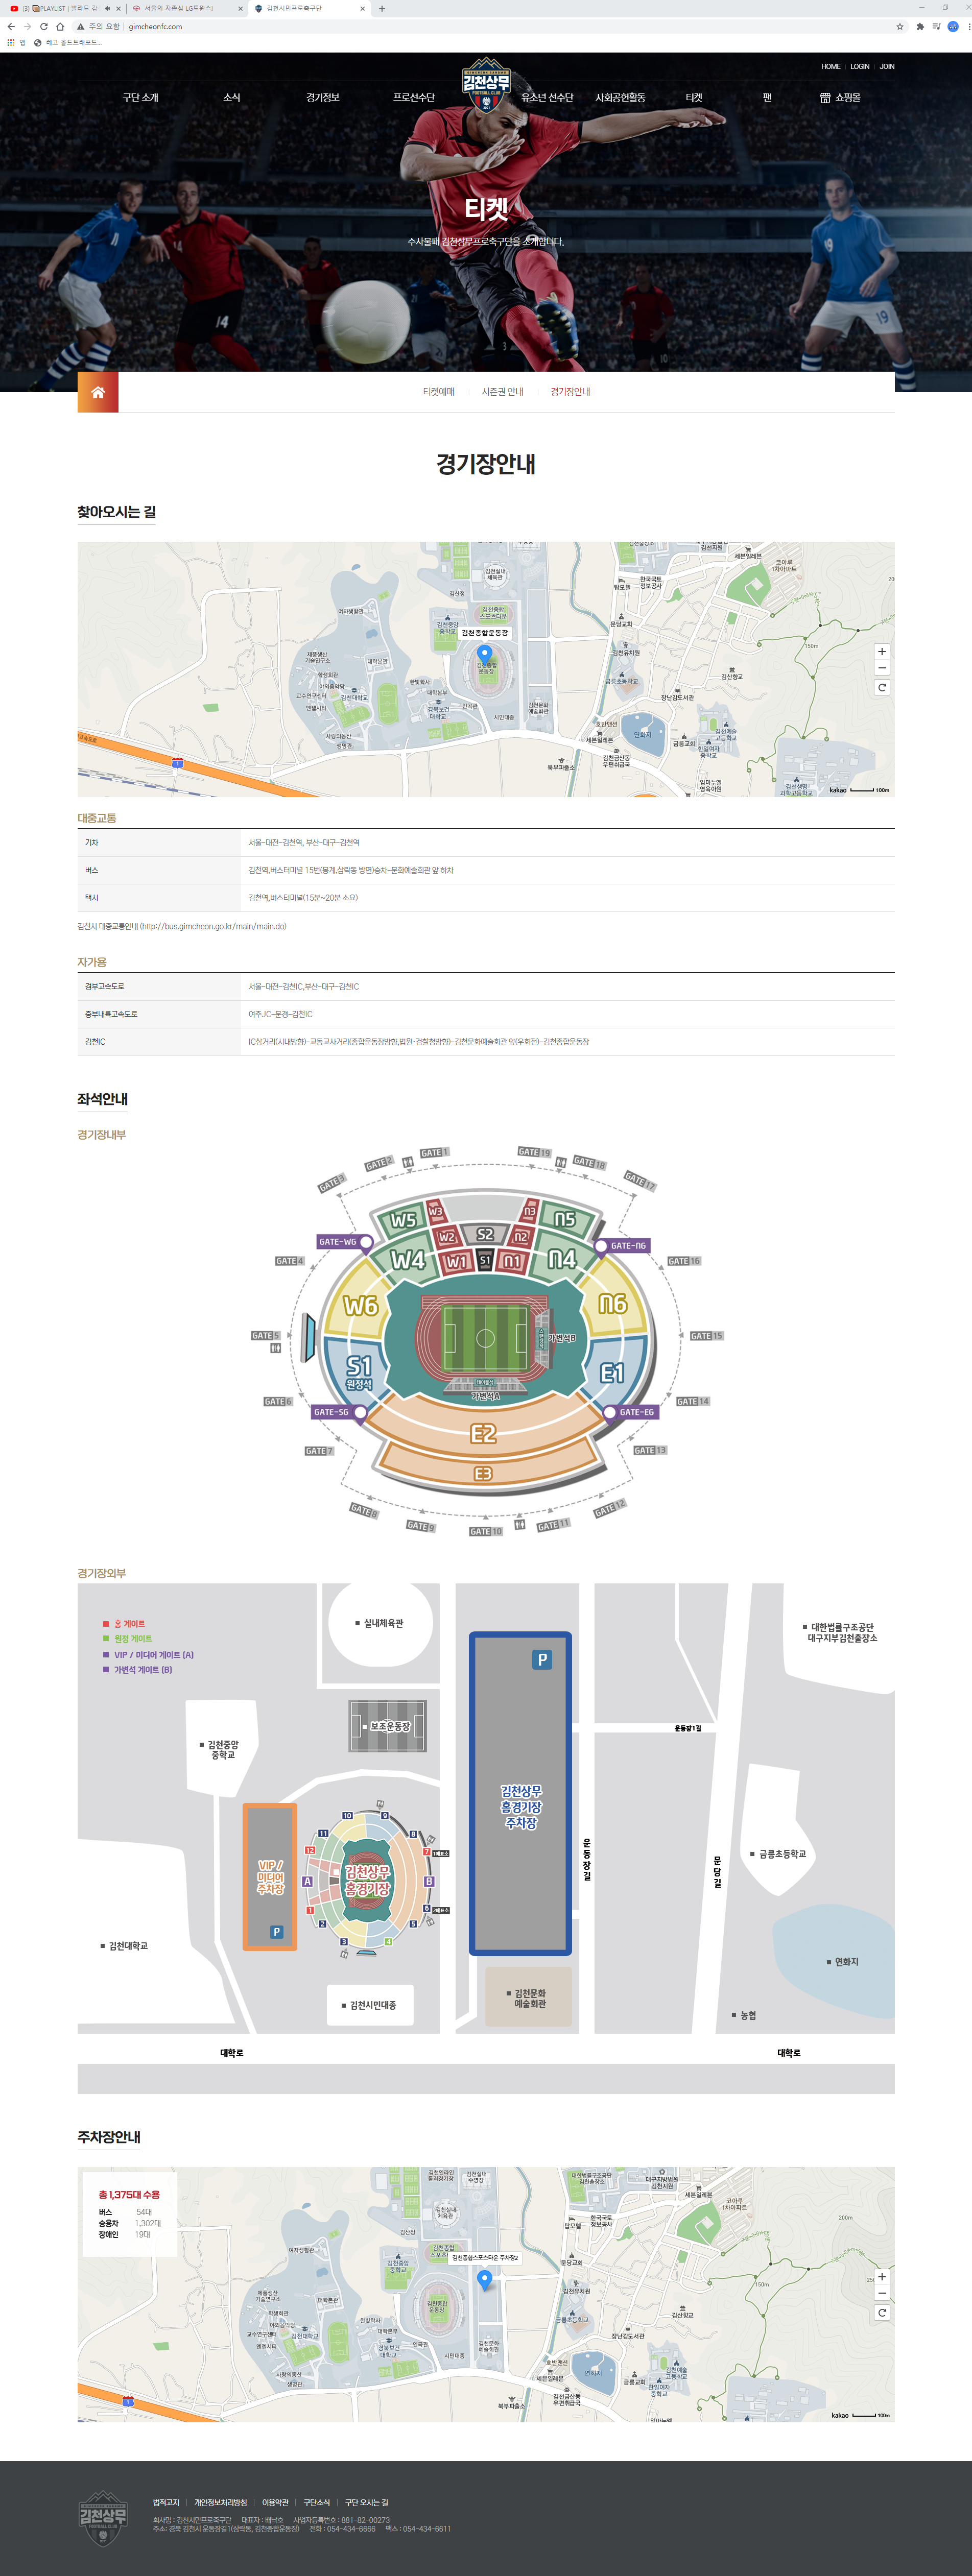Screen dimensions: 972x2576
Task: Click the JOIN link at top right
Action: (x=887, y=67)
